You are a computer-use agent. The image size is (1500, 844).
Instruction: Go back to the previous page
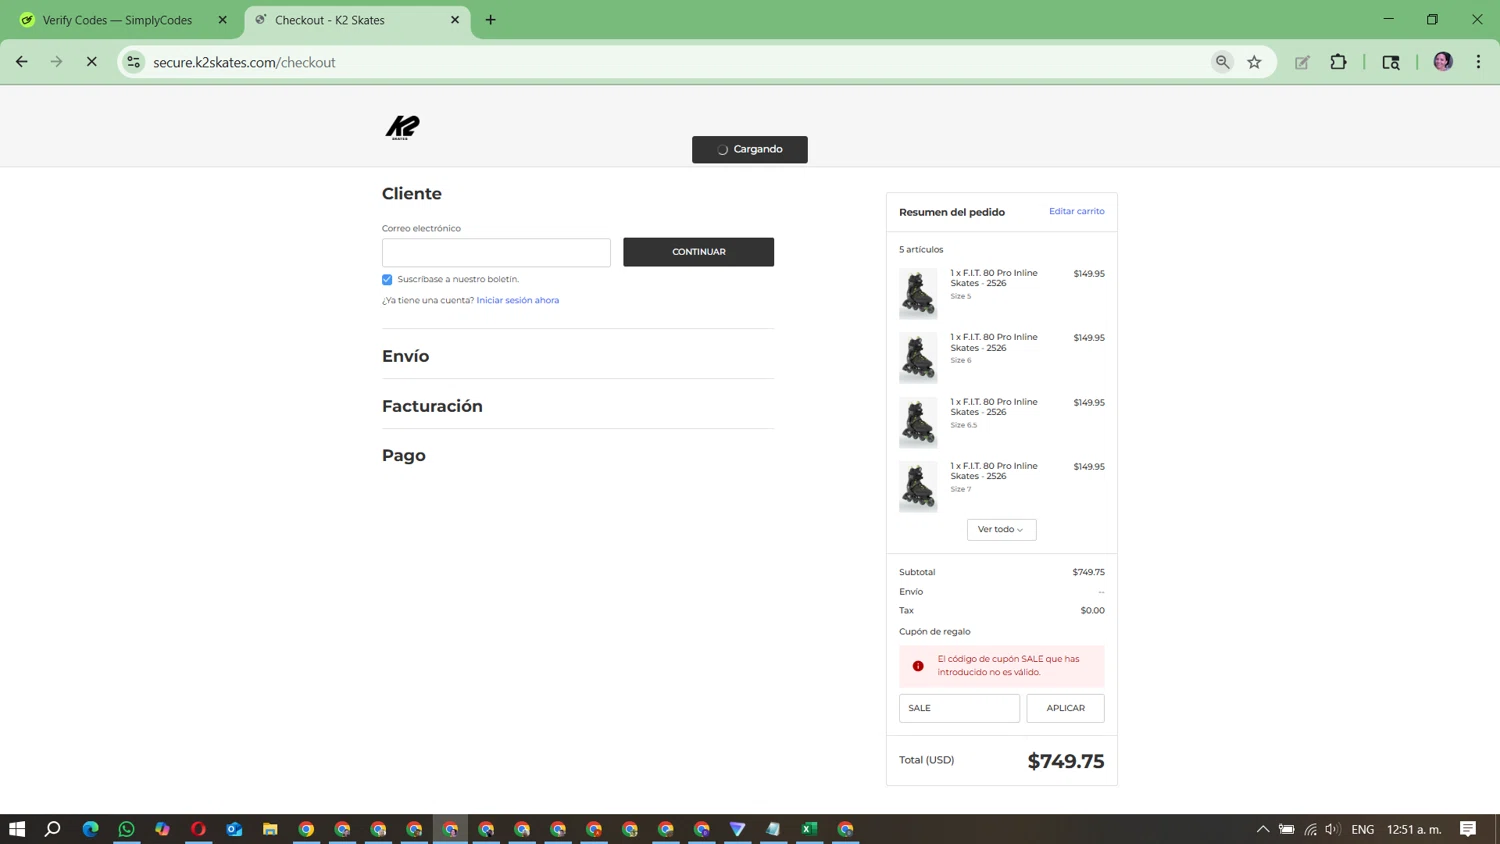click(22, 62)
